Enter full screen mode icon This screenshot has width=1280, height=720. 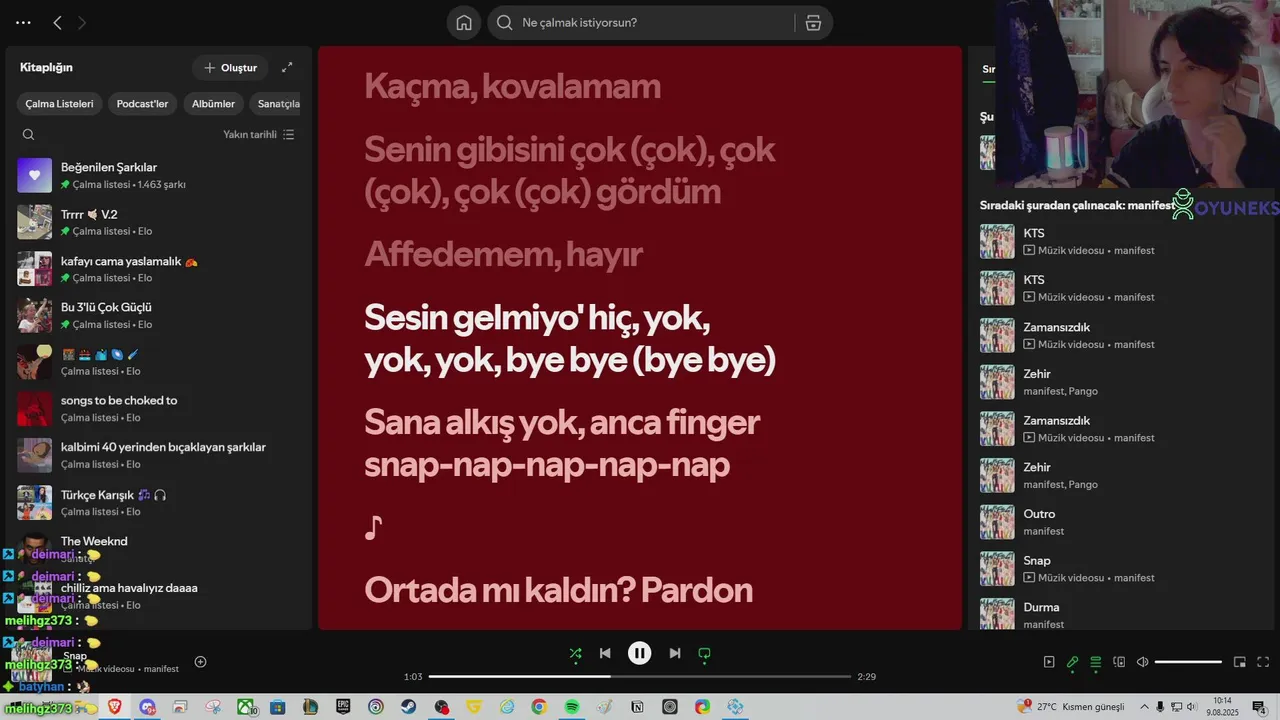pos(1263,662)
